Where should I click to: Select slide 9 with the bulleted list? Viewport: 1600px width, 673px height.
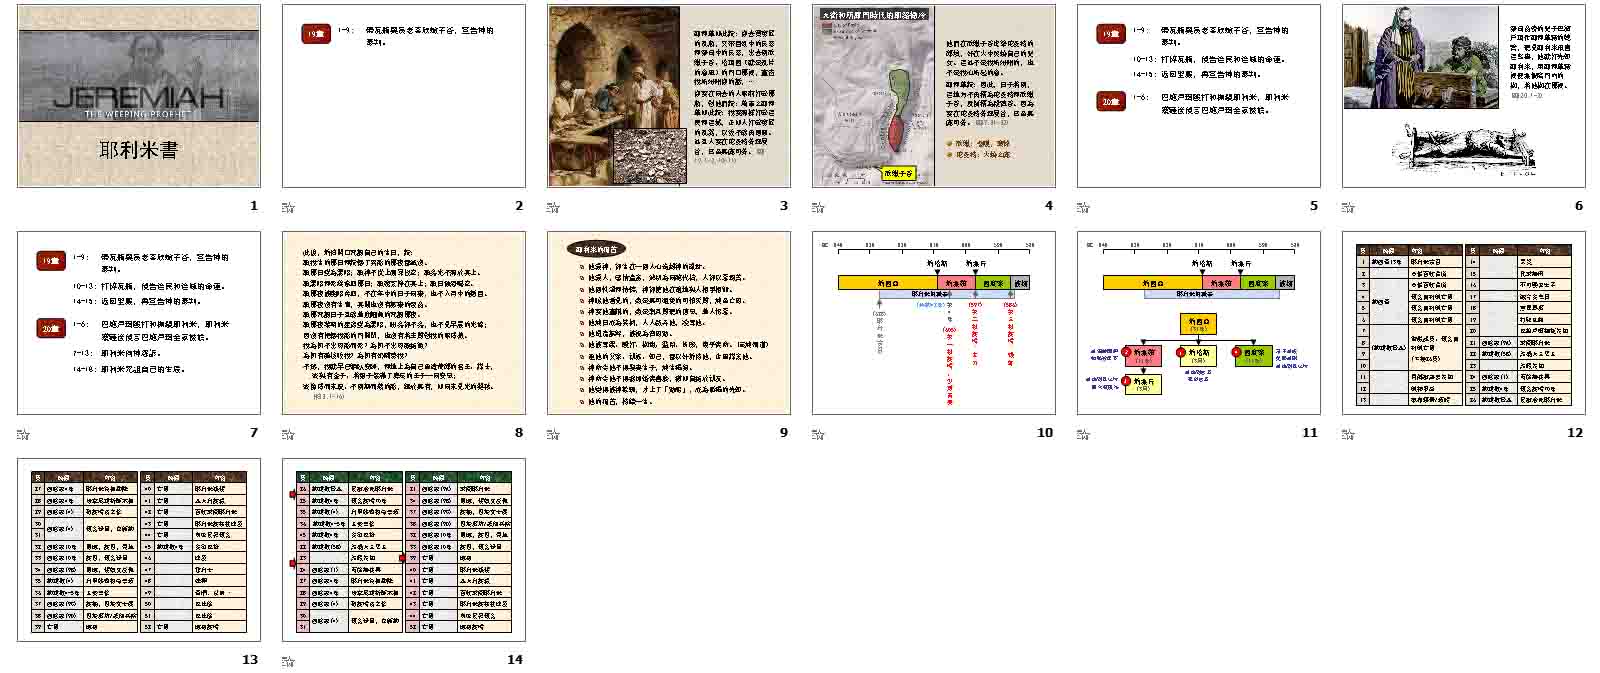(x=669, y=323)
